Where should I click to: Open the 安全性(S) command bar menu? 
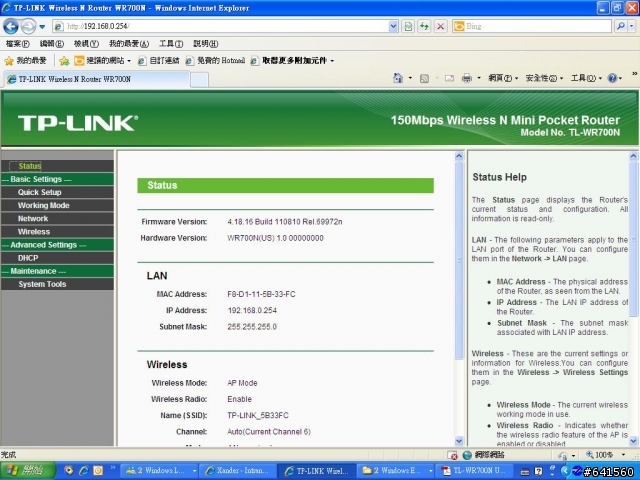click(544, 78)
